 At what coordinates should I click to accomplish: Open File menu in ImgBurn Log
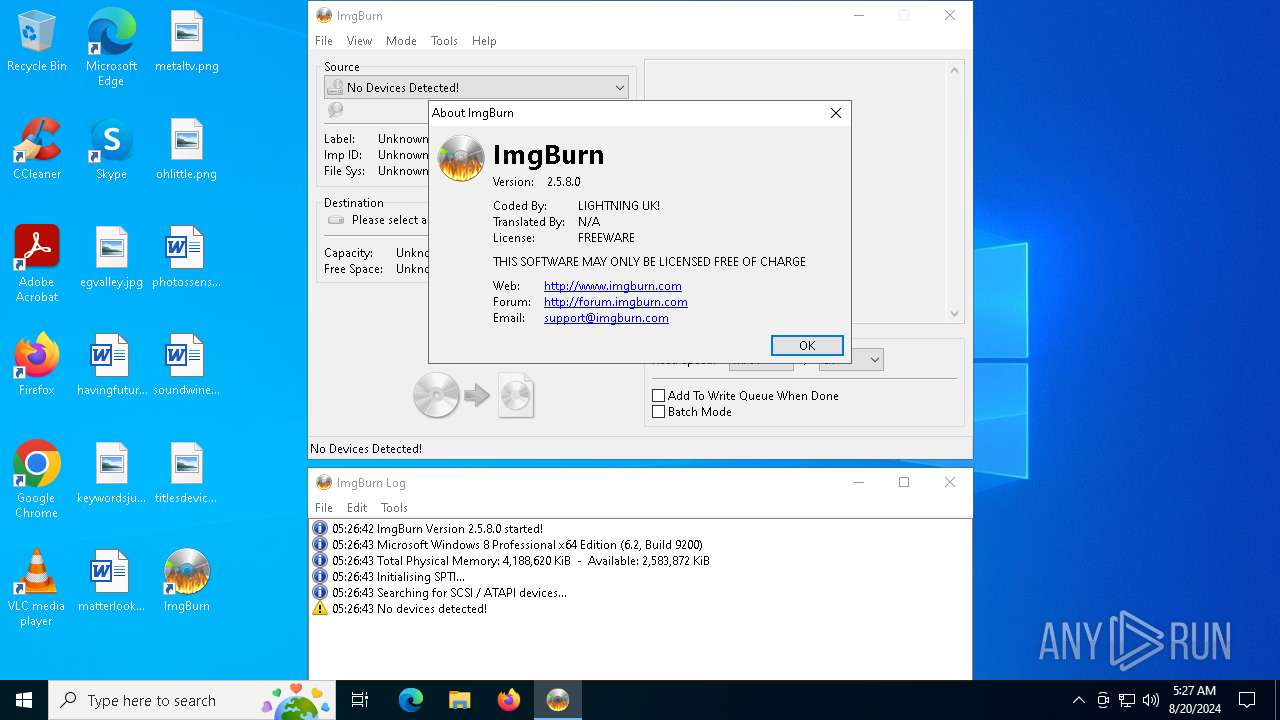(x=324, y=508)
